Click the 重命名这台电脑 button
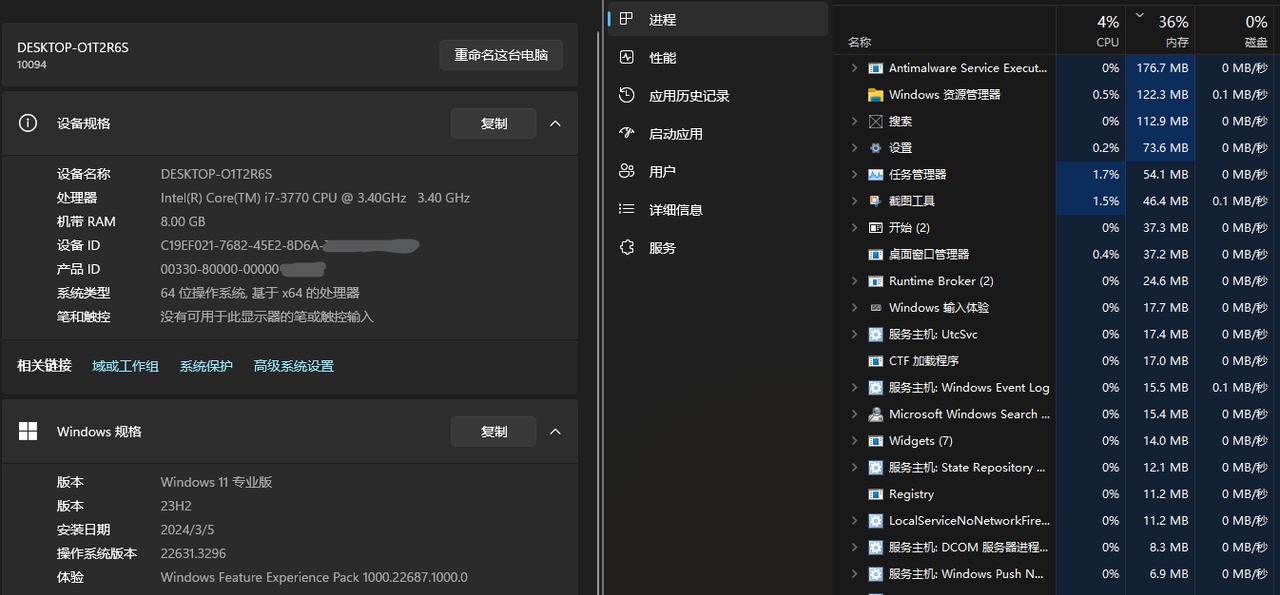The width and height of the screenshot is (1280, 595). tap(501, 55)
